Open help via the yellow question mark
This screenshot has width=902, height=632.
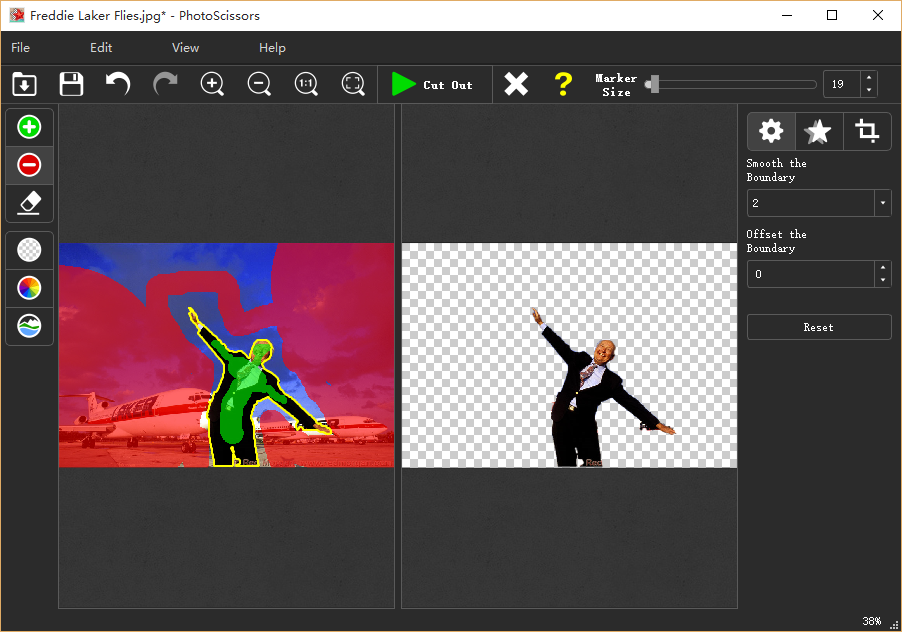point(563,84)
